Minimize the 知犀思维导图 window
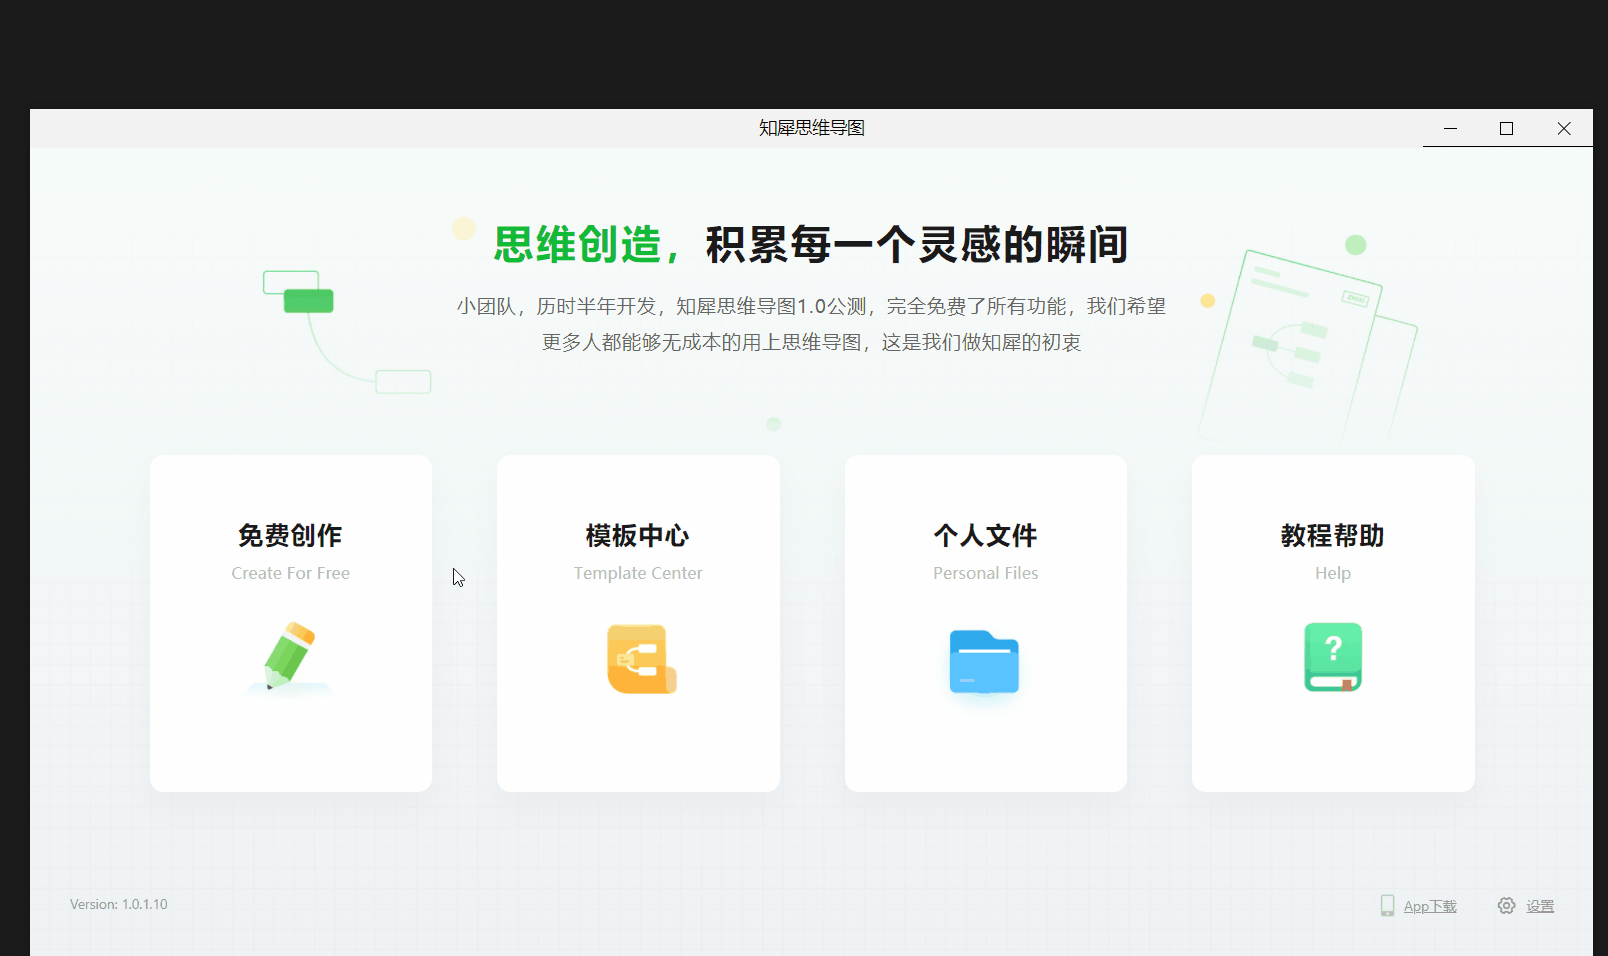The image size is (1608, 956). (x=1450, y=128)
